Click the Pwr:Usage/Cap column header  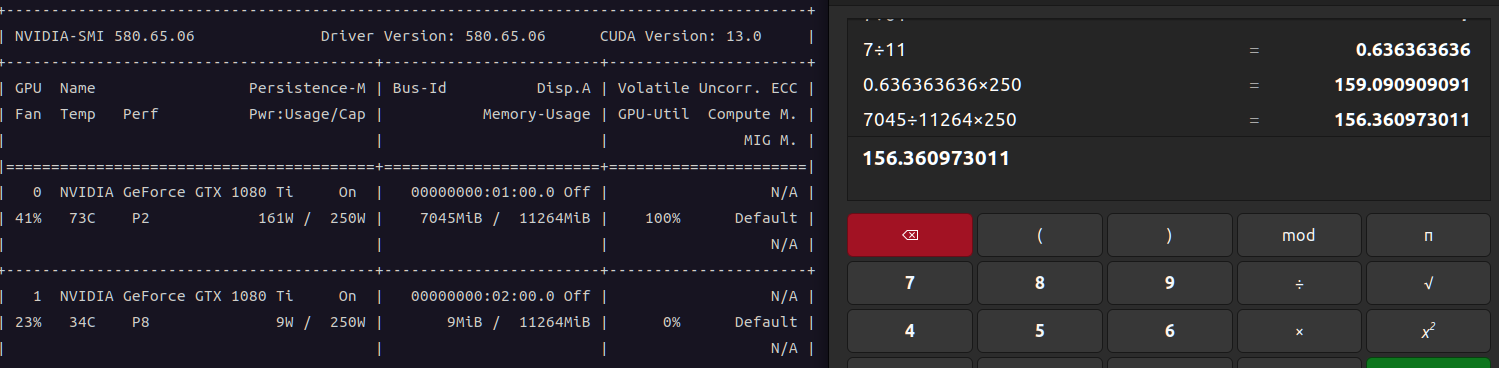(x=307, y=114)
